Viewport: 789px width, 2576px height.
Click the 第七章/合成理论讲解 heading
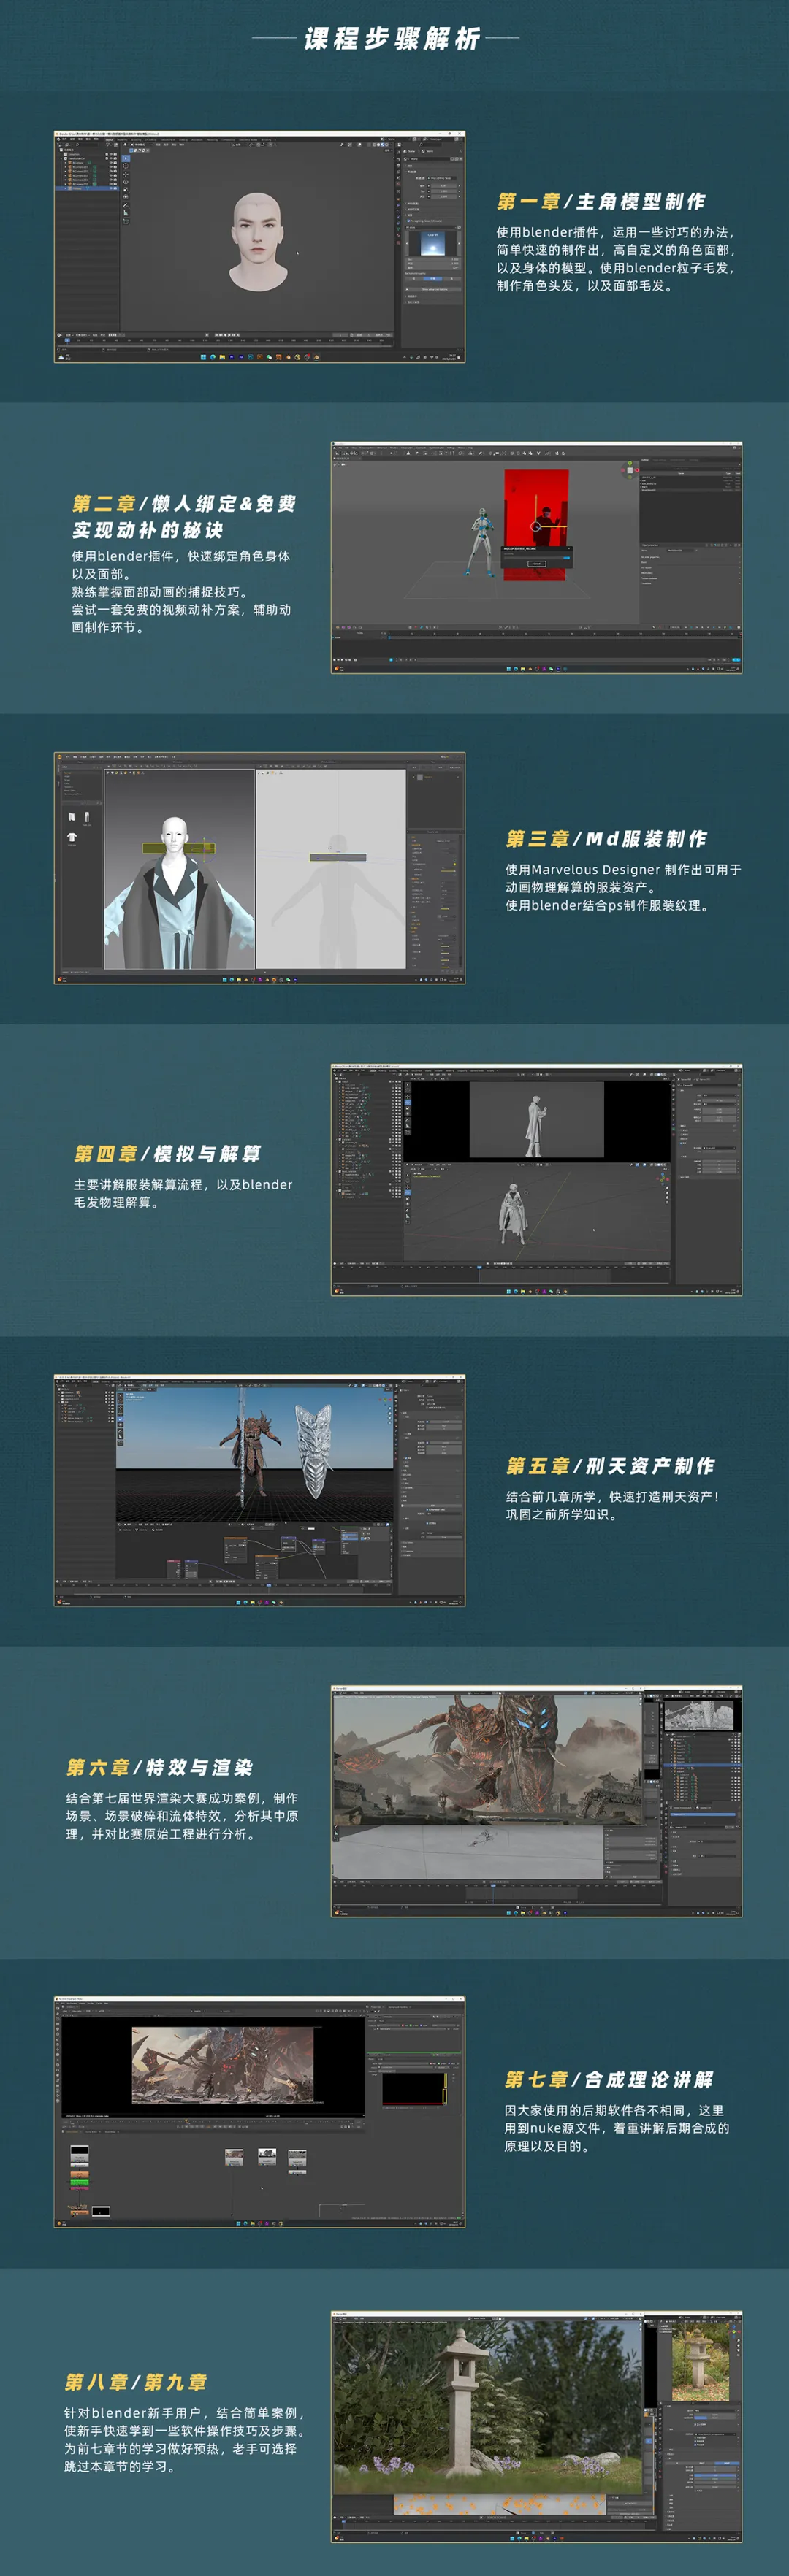(609, 2079)
